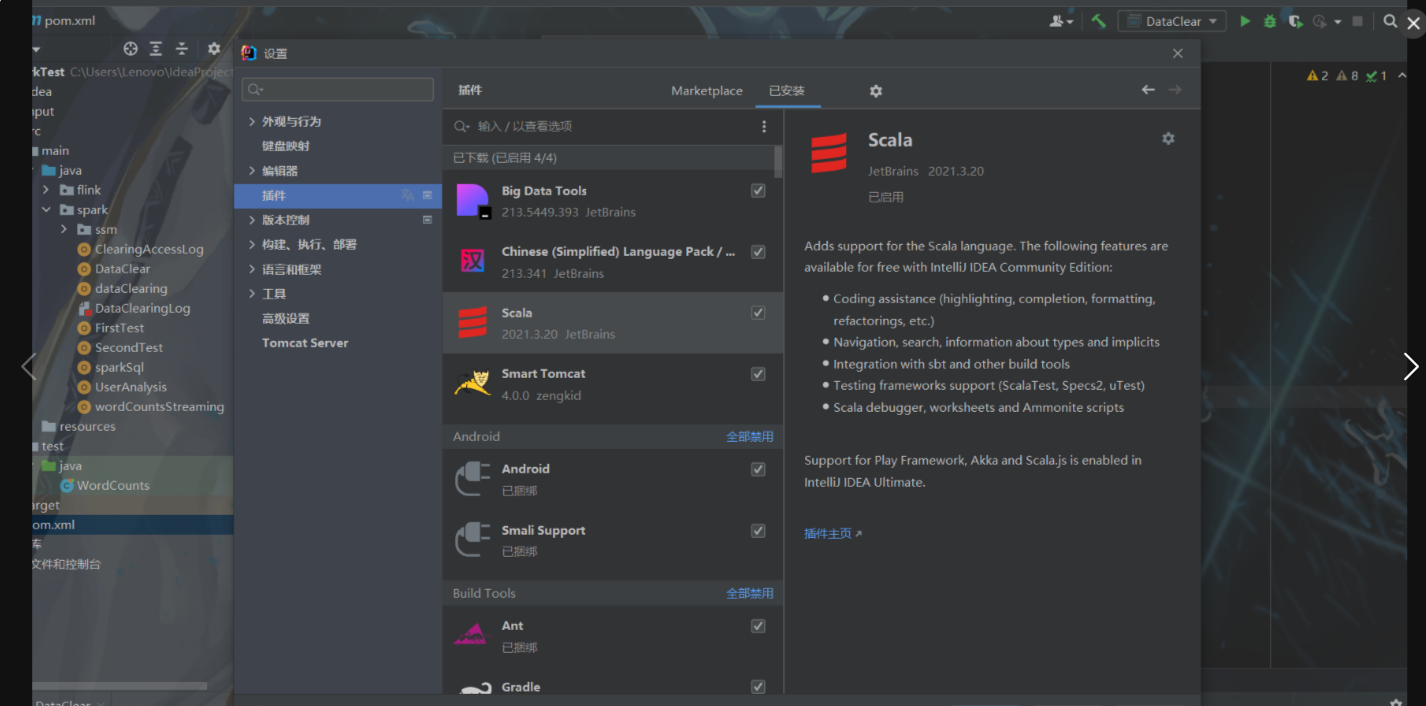Open 高级设置 settings page
The width and height of the screenshot is (1426, 706).
(286, 318)
